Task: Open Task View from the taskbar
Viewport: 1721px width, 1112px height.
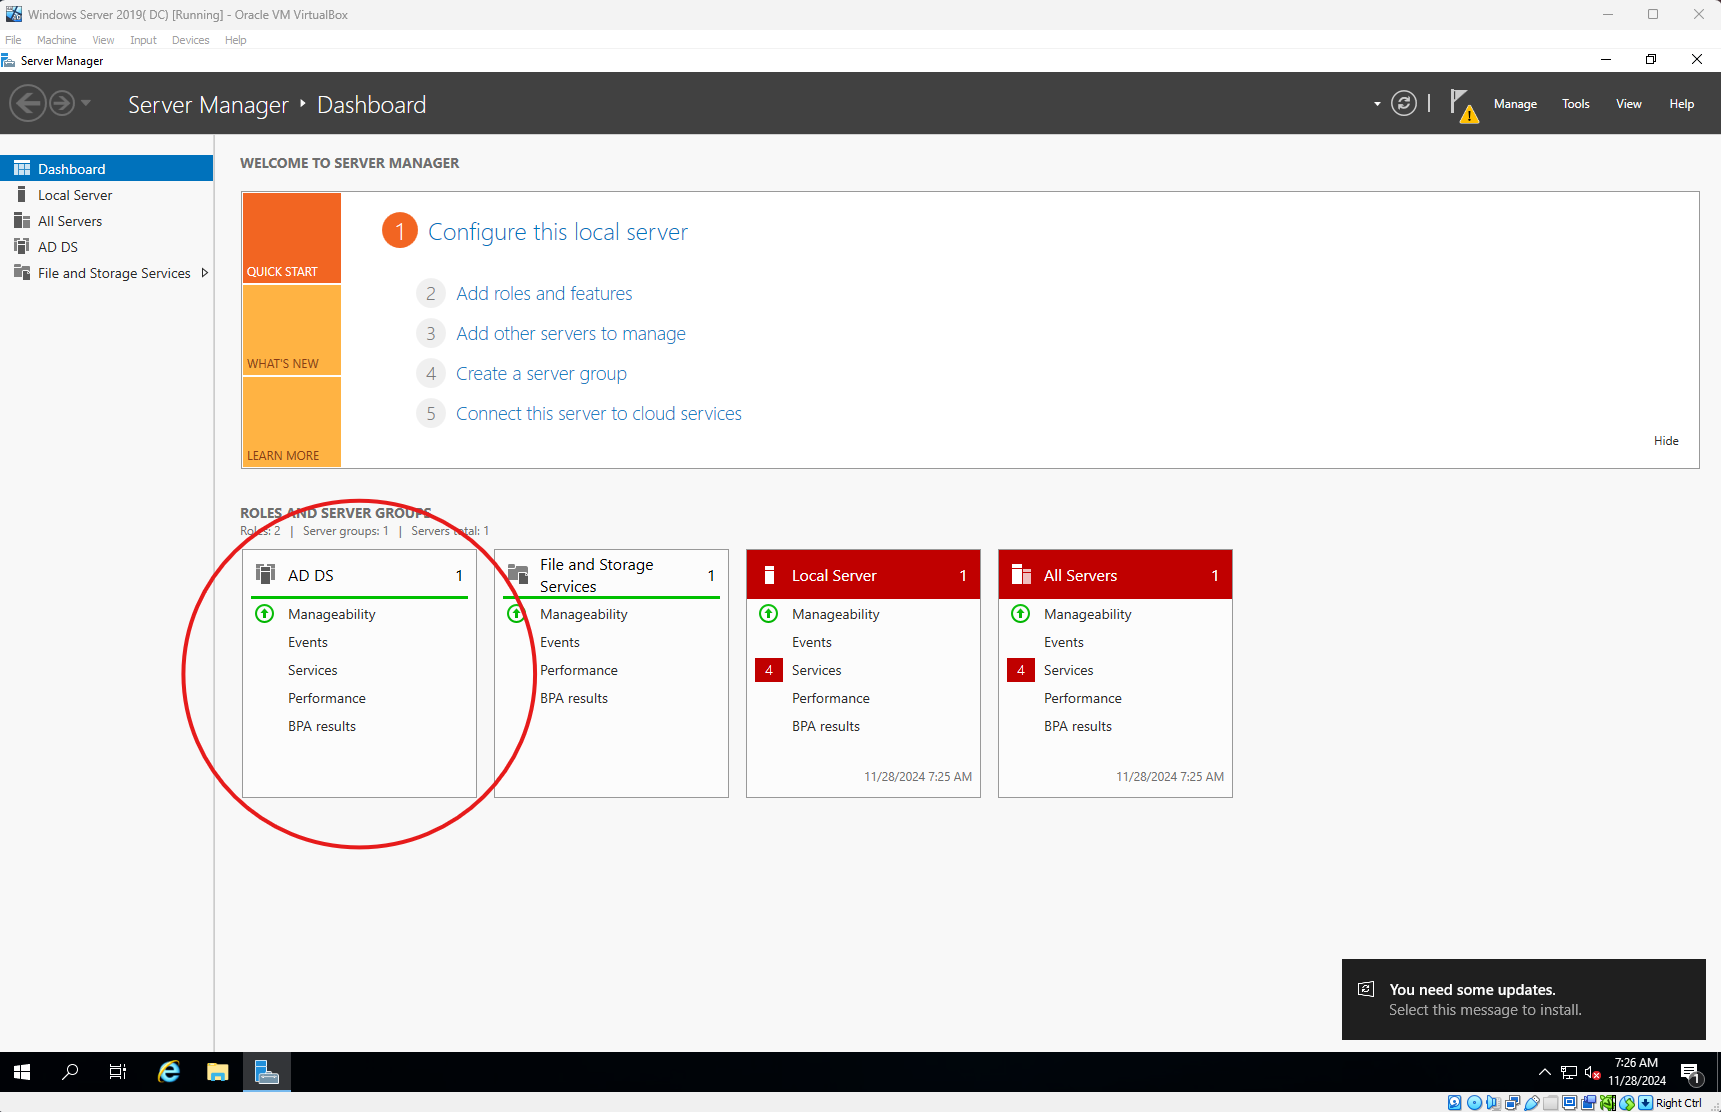Action: [x=118, y=1072]
